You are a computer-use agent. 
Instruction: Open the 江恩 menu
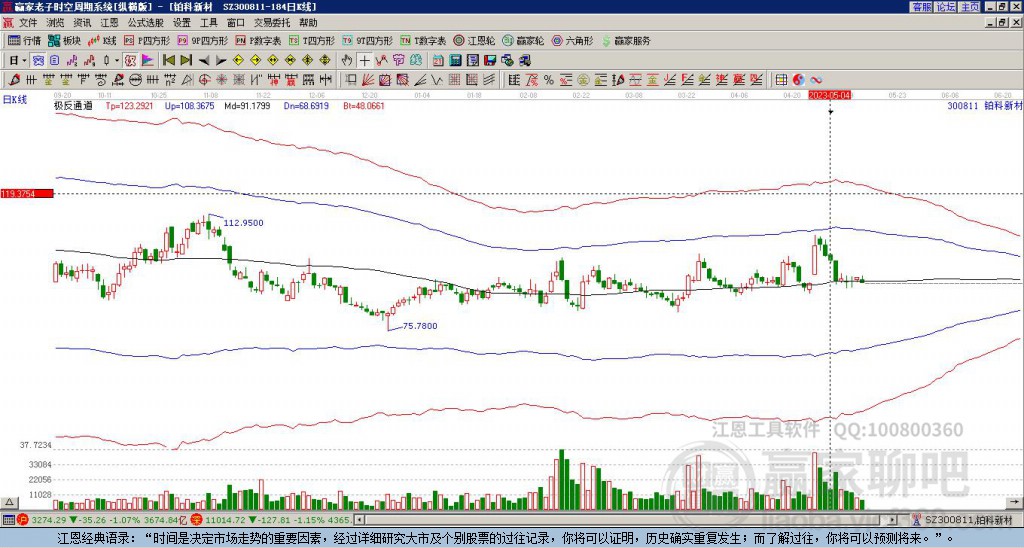tap(110, 23)
